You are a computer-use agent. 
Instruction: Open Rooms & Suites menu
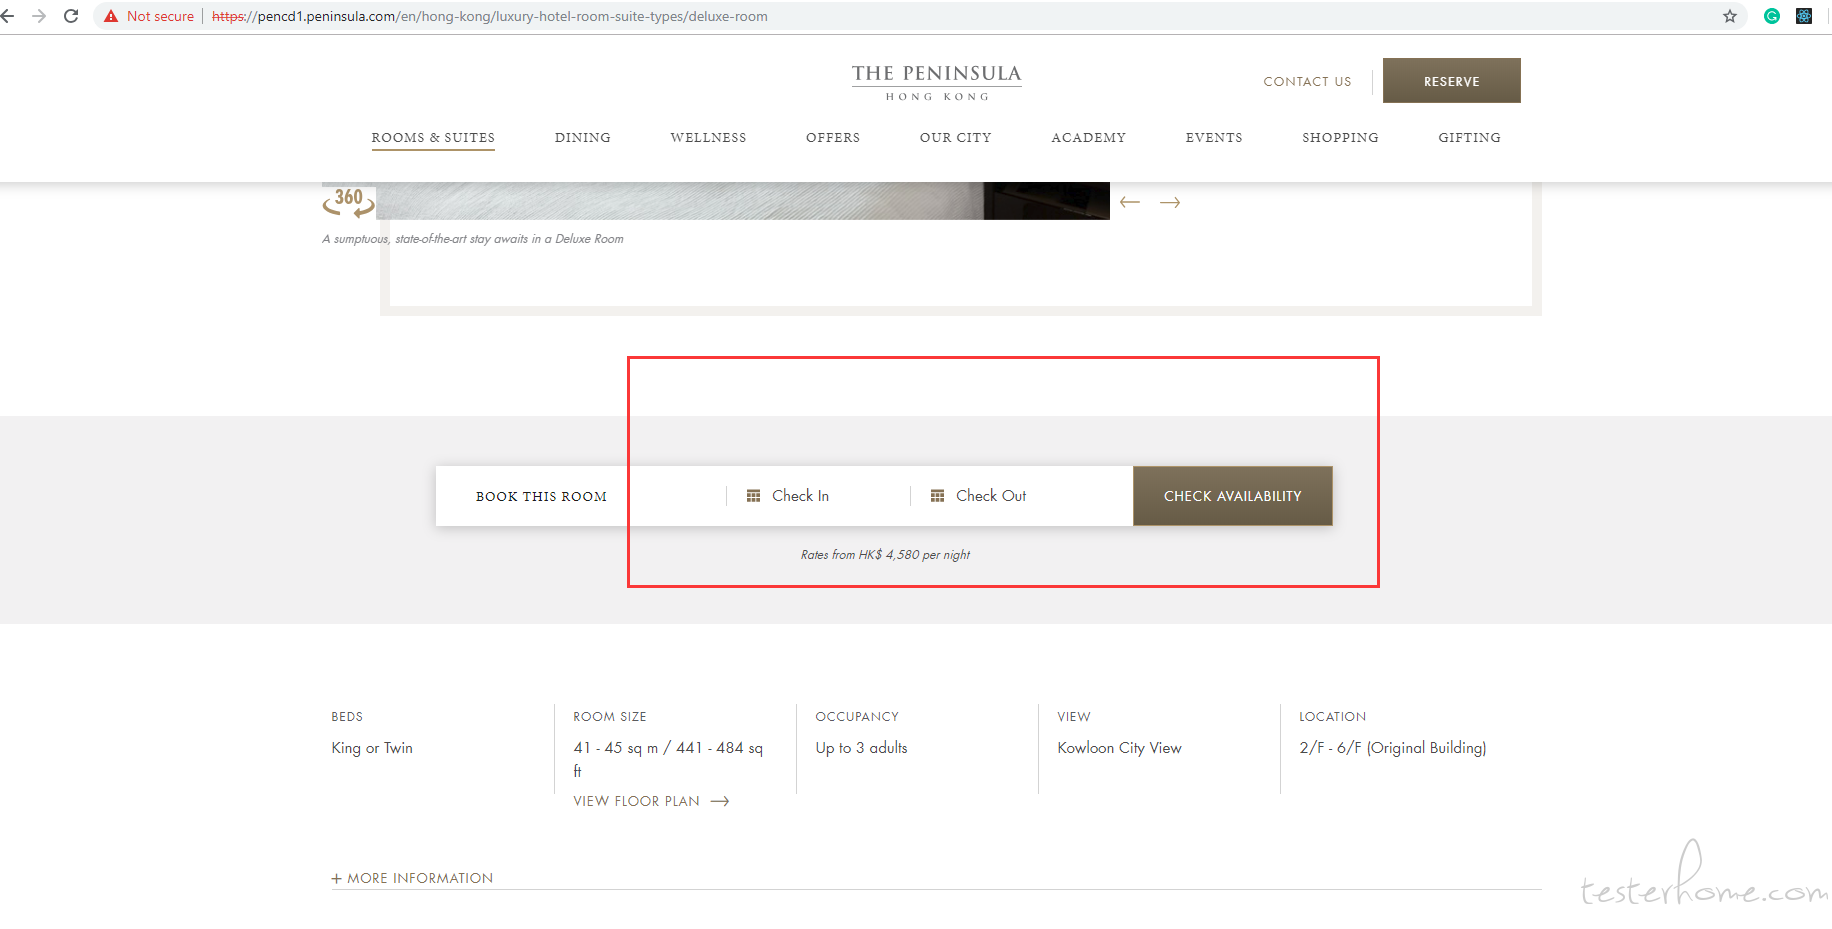(433, 138)
